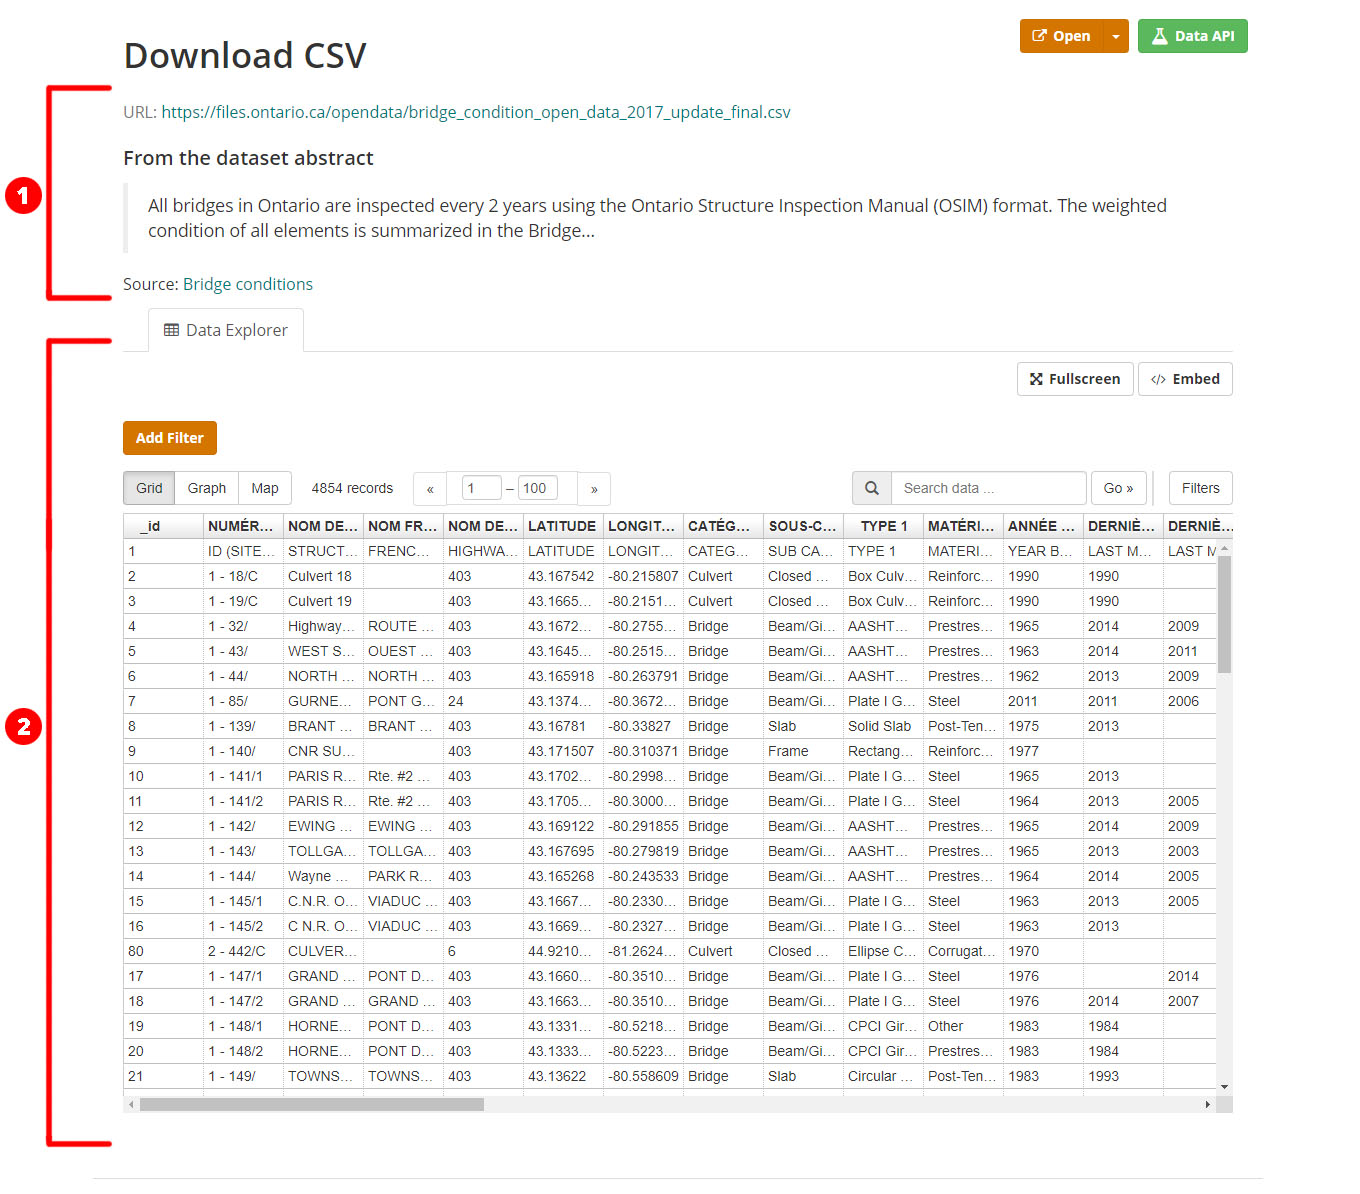Click the Filters button
The image size is (1360, 1194).
(1200, 488)
